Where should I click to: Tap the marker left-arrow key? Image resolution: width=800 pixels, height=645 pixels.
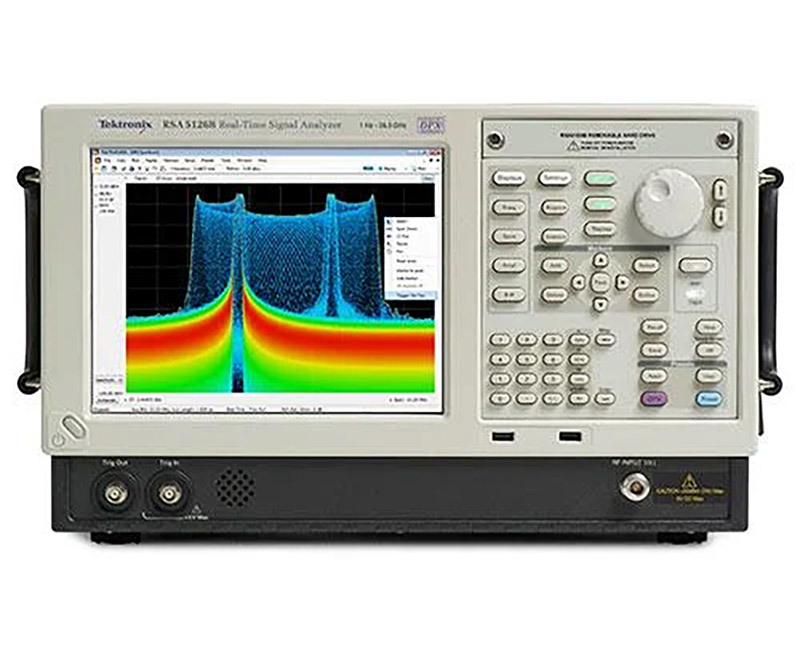pos(578,282)
